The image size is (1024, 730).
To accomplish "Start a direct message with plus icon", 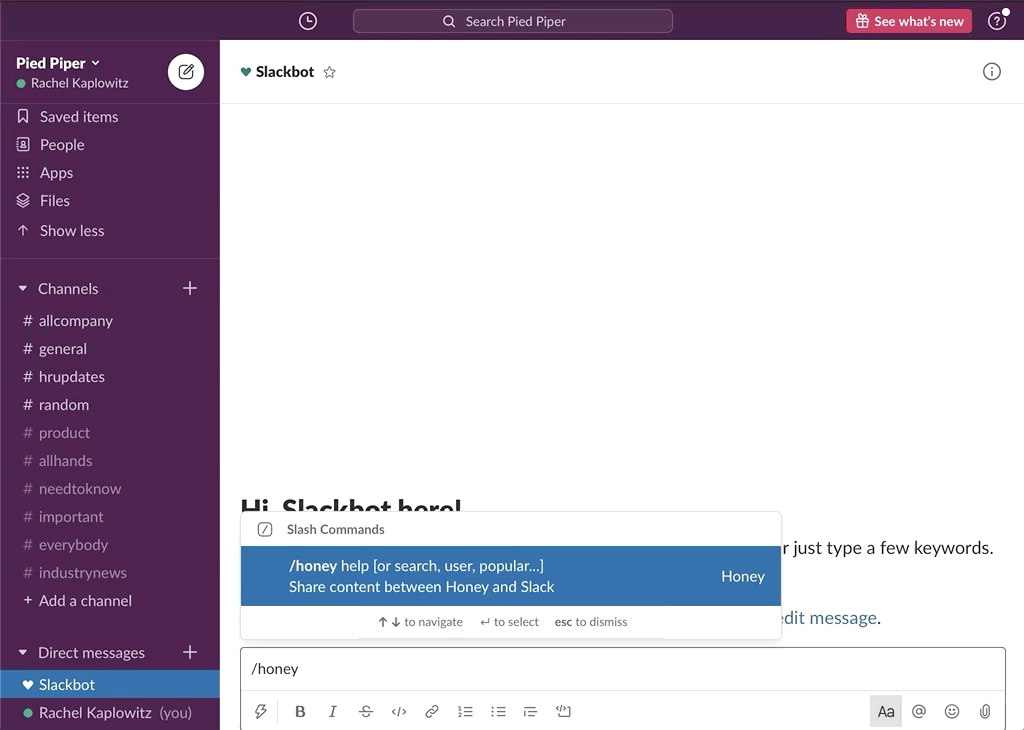I will (x=189, y=652).
